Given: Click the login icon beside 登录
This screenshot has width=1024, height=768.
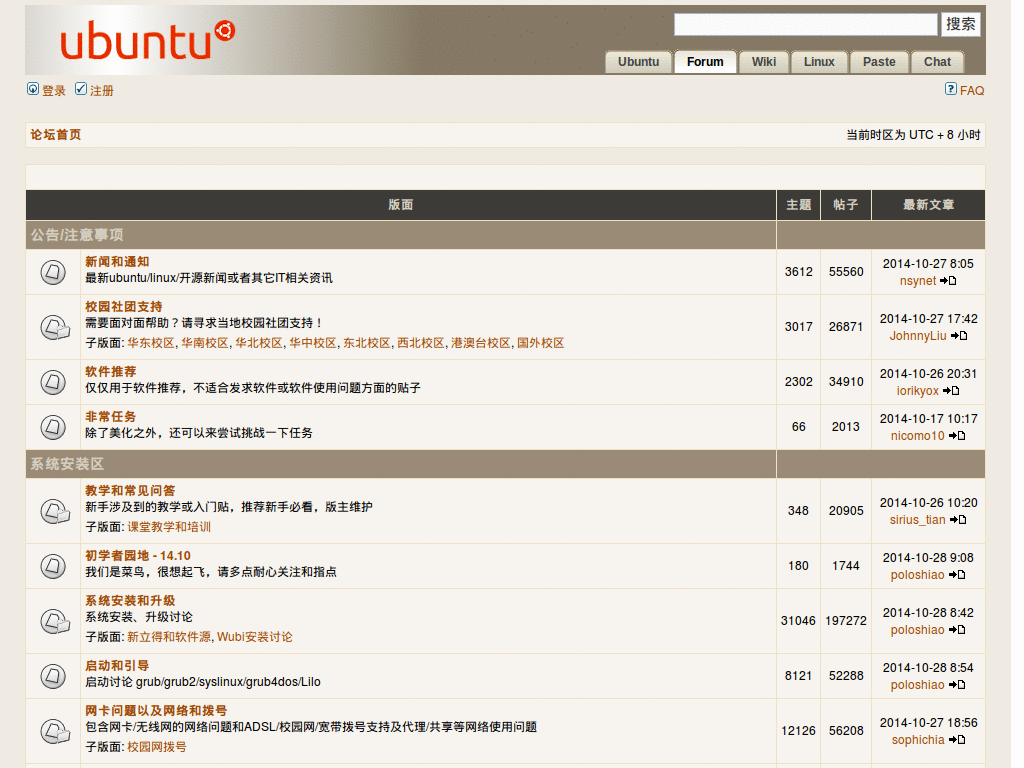Looking at the screenshot, I should [33, 89].
